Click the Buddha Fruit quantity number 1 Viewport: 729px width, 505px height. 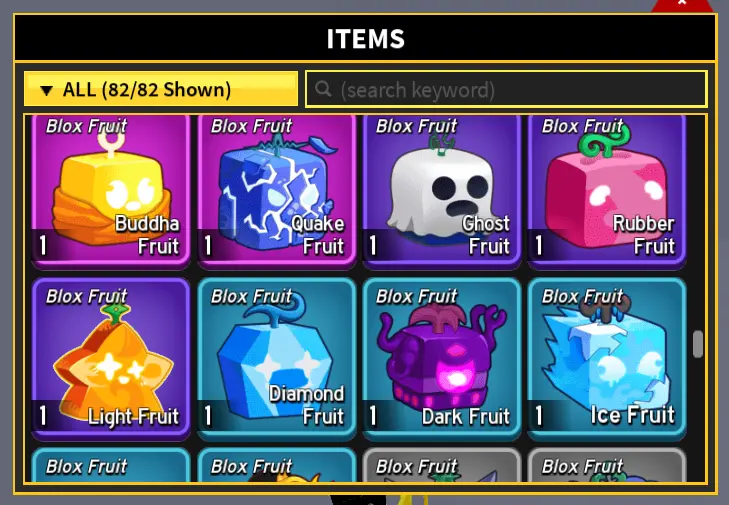(43, 245)
